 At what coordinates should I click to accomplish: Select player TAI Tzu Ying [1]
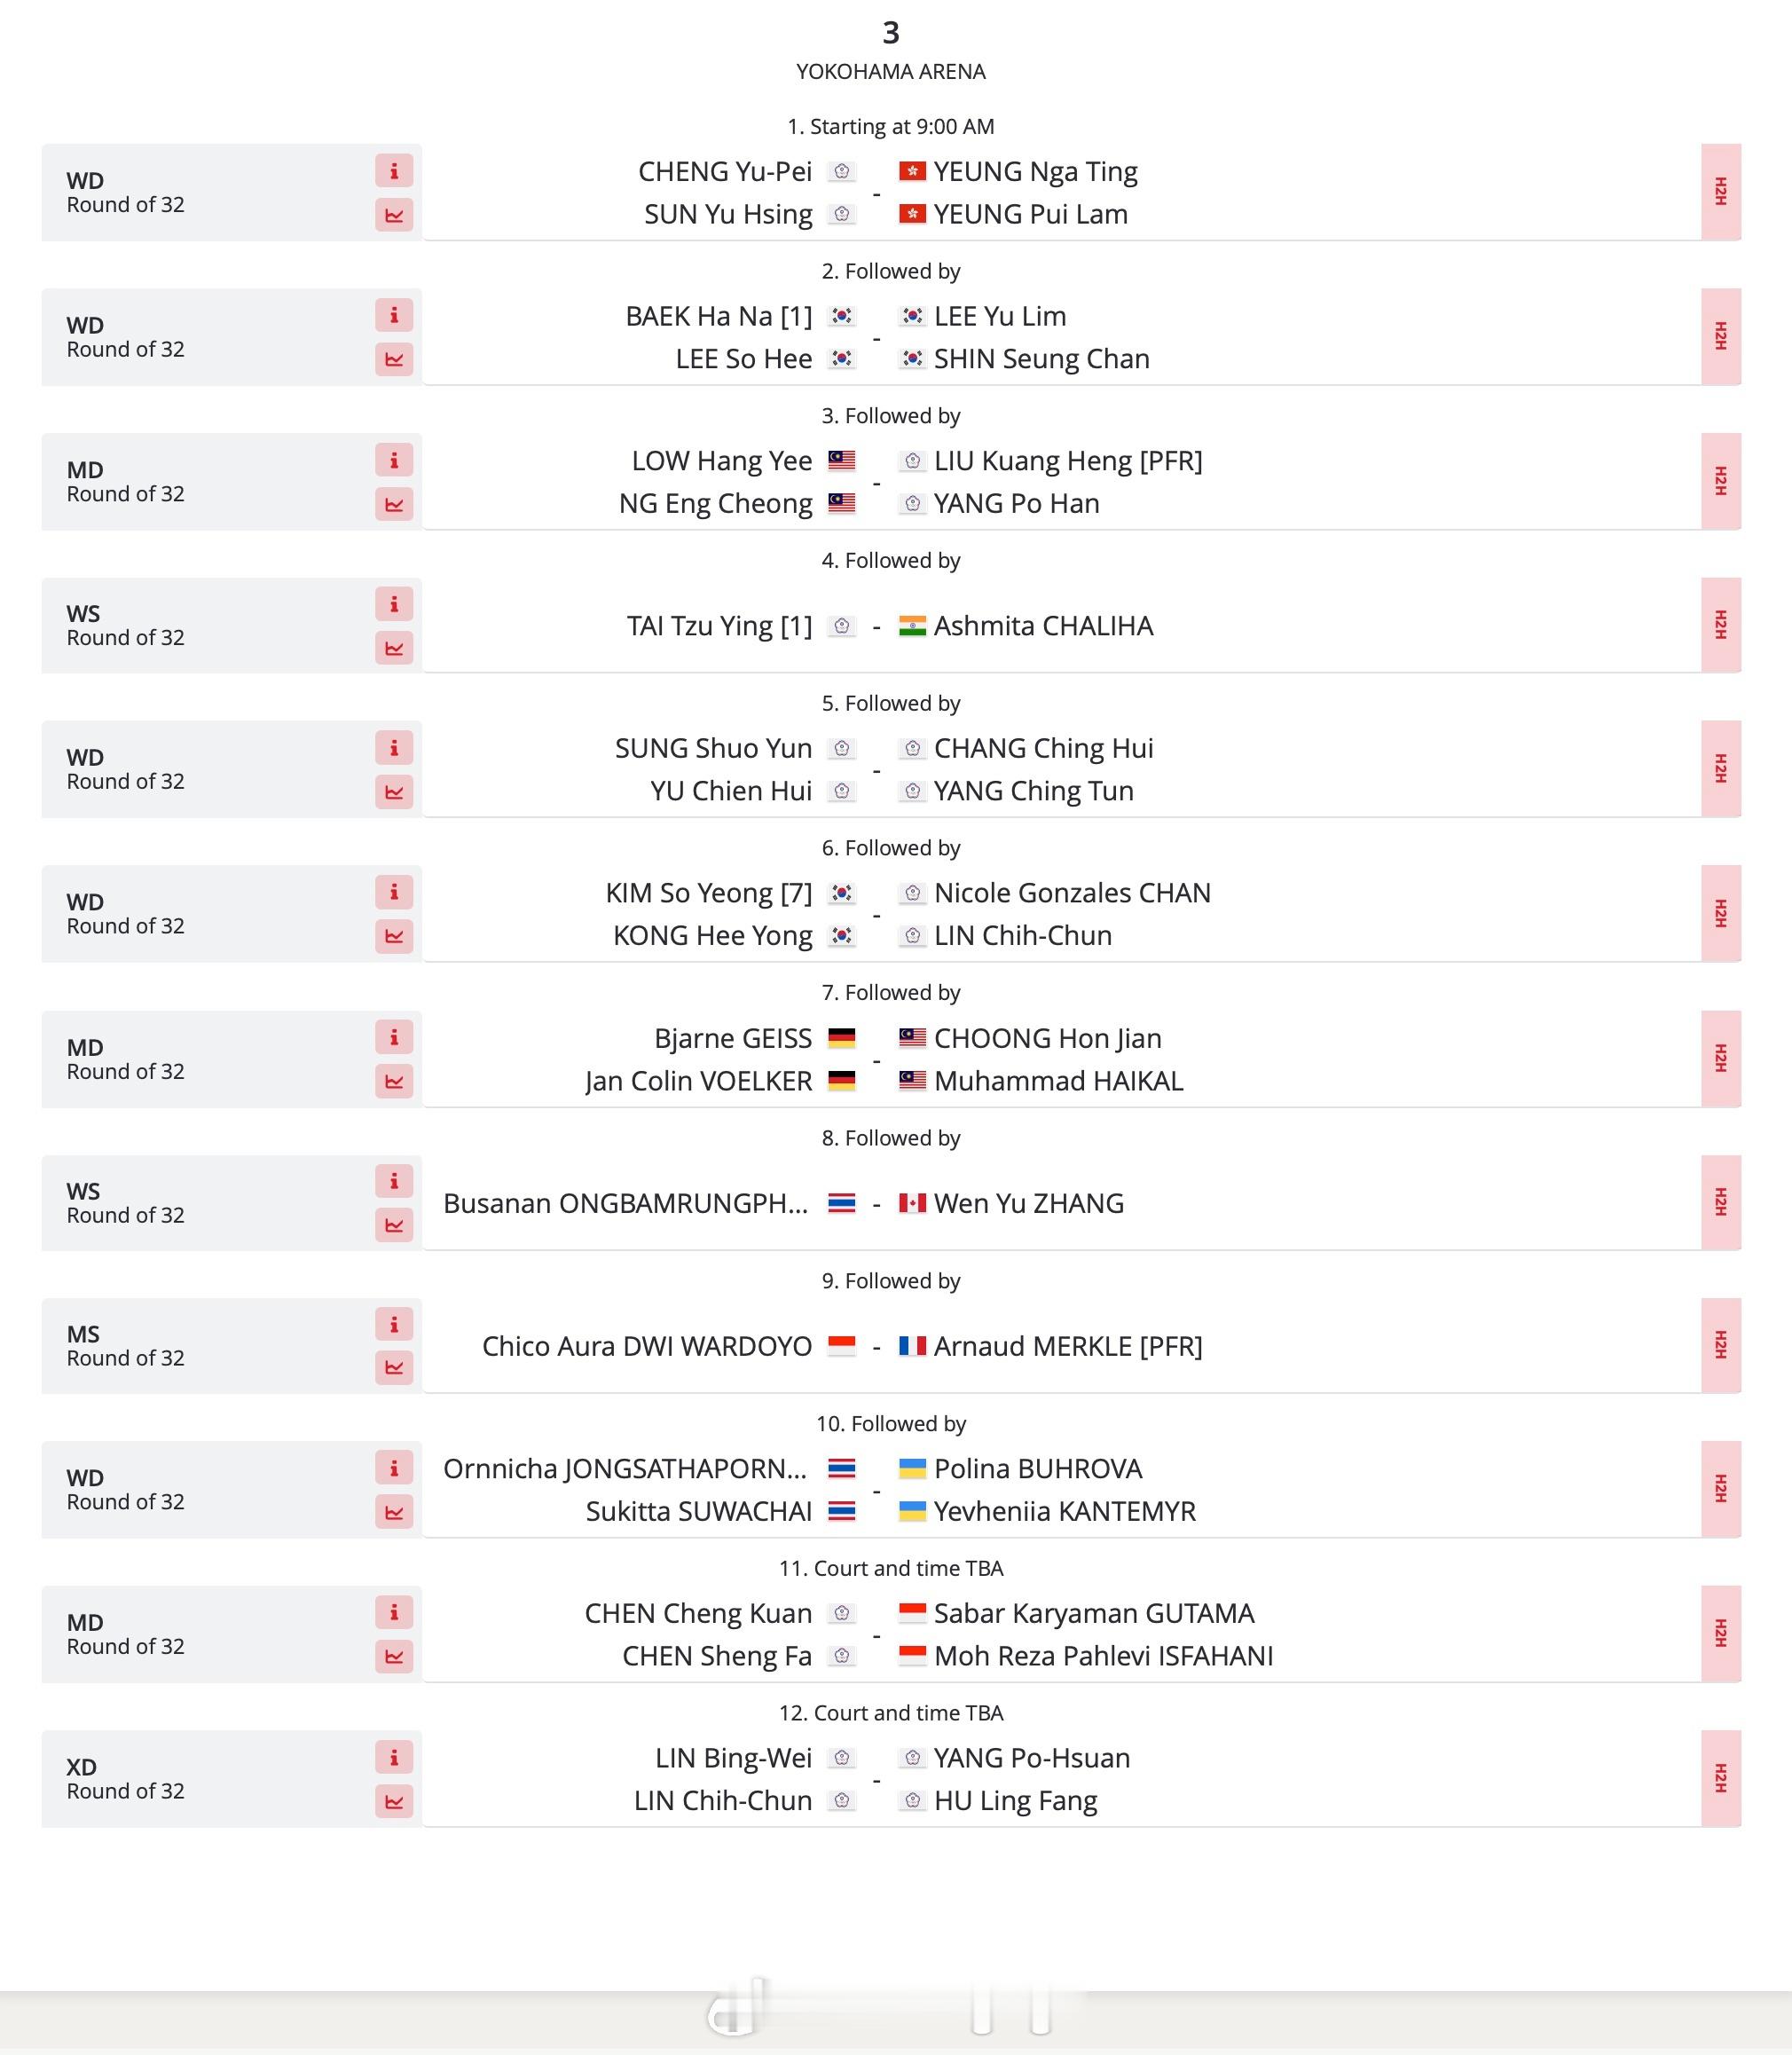click(719, 626)
